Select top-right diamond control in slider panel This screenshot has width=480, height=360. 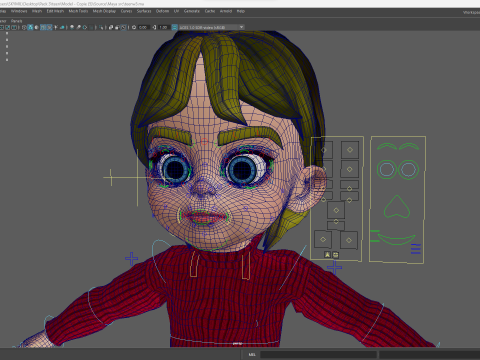[350, 150]
